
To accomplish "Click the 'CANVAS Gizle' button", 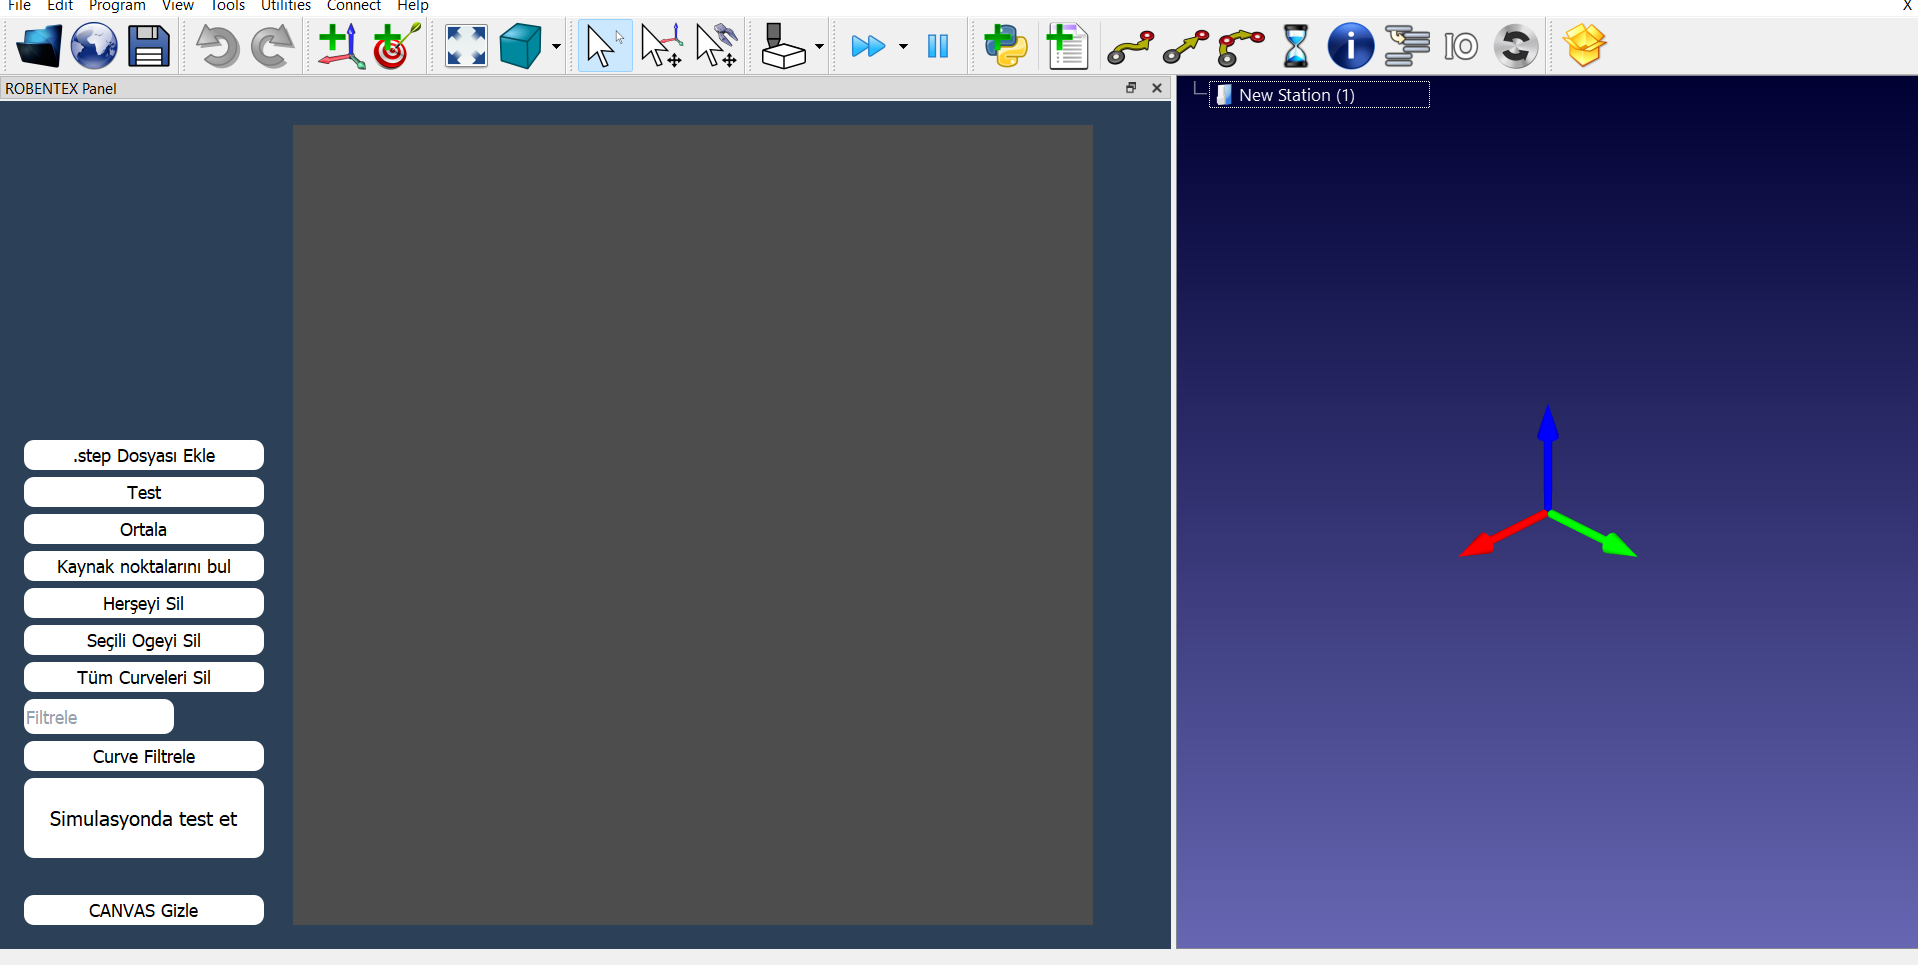I will pos(144,910).
